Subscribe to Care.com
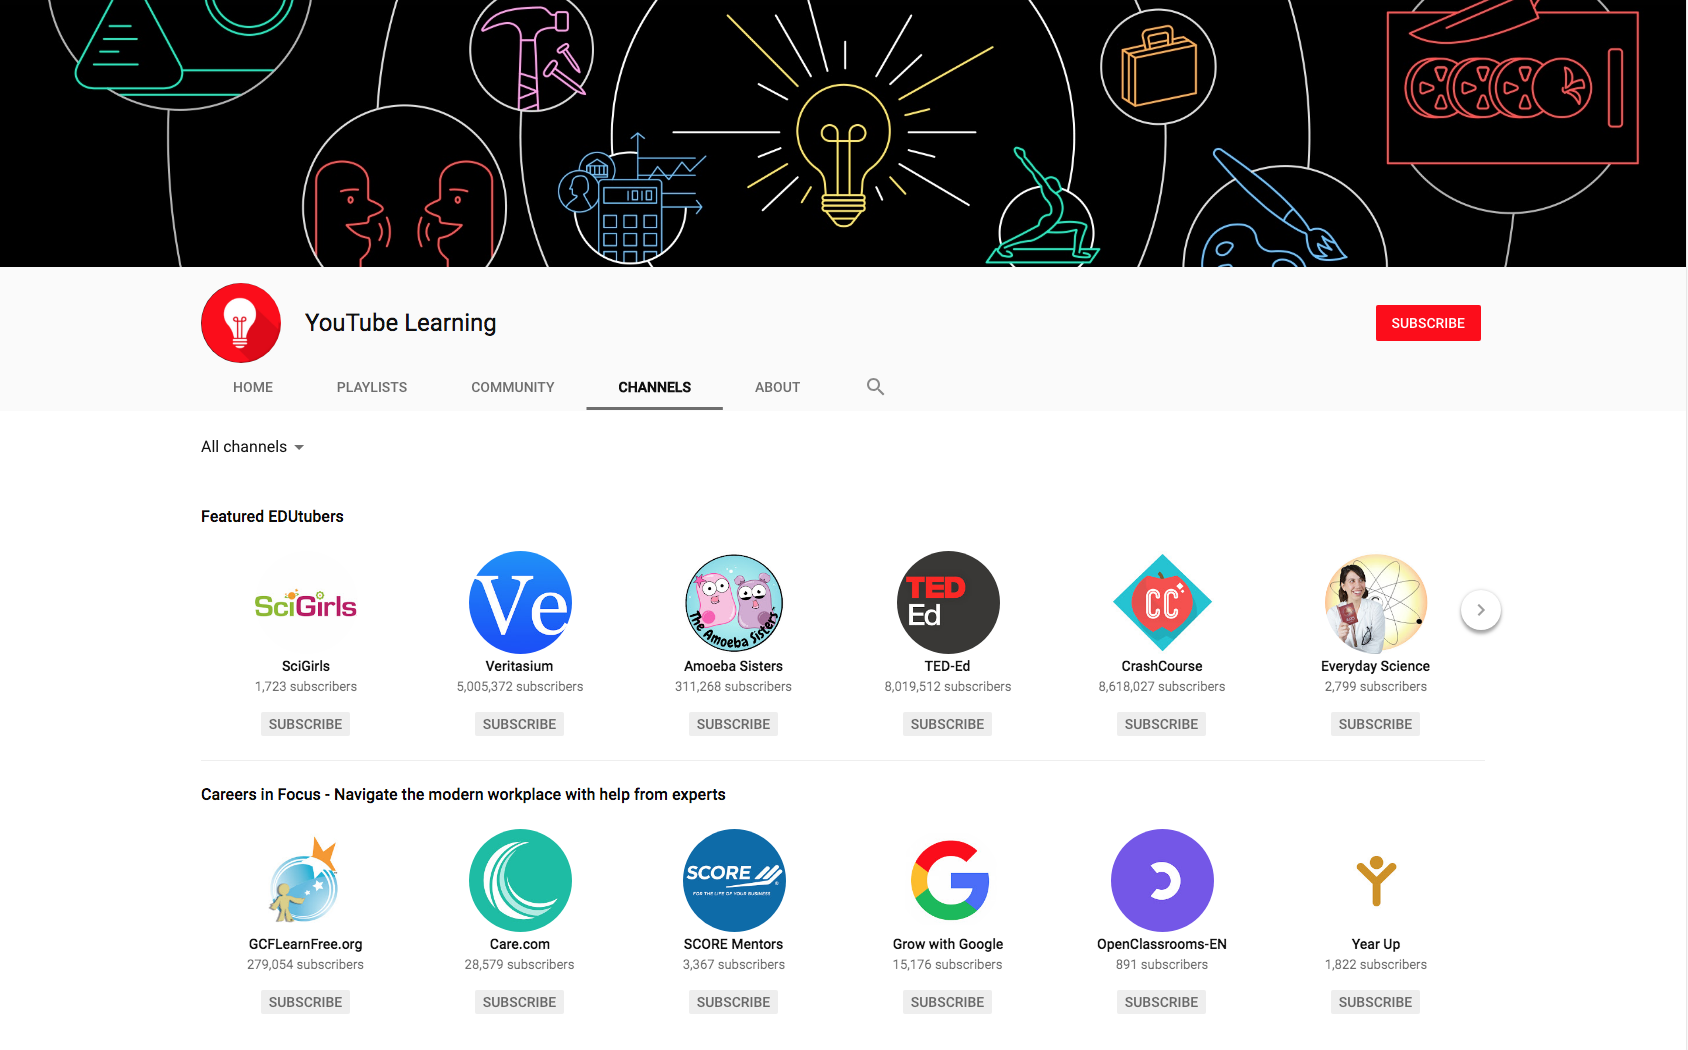The width and height of the screenshot is (1688, 1050). tap(520, 1002)
